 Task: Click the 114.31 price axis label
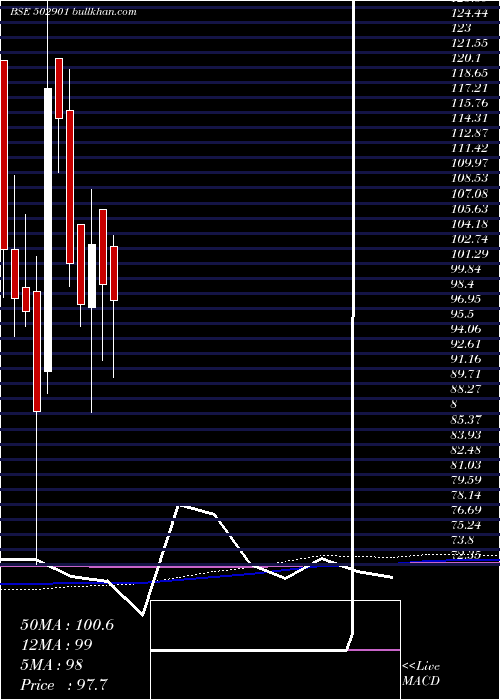tap(469, 118)
